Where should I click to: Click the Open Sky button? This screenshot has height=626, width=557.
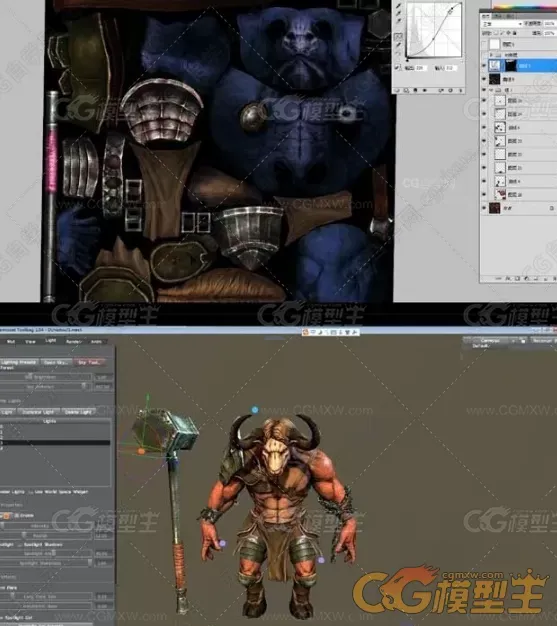point(56,362)
